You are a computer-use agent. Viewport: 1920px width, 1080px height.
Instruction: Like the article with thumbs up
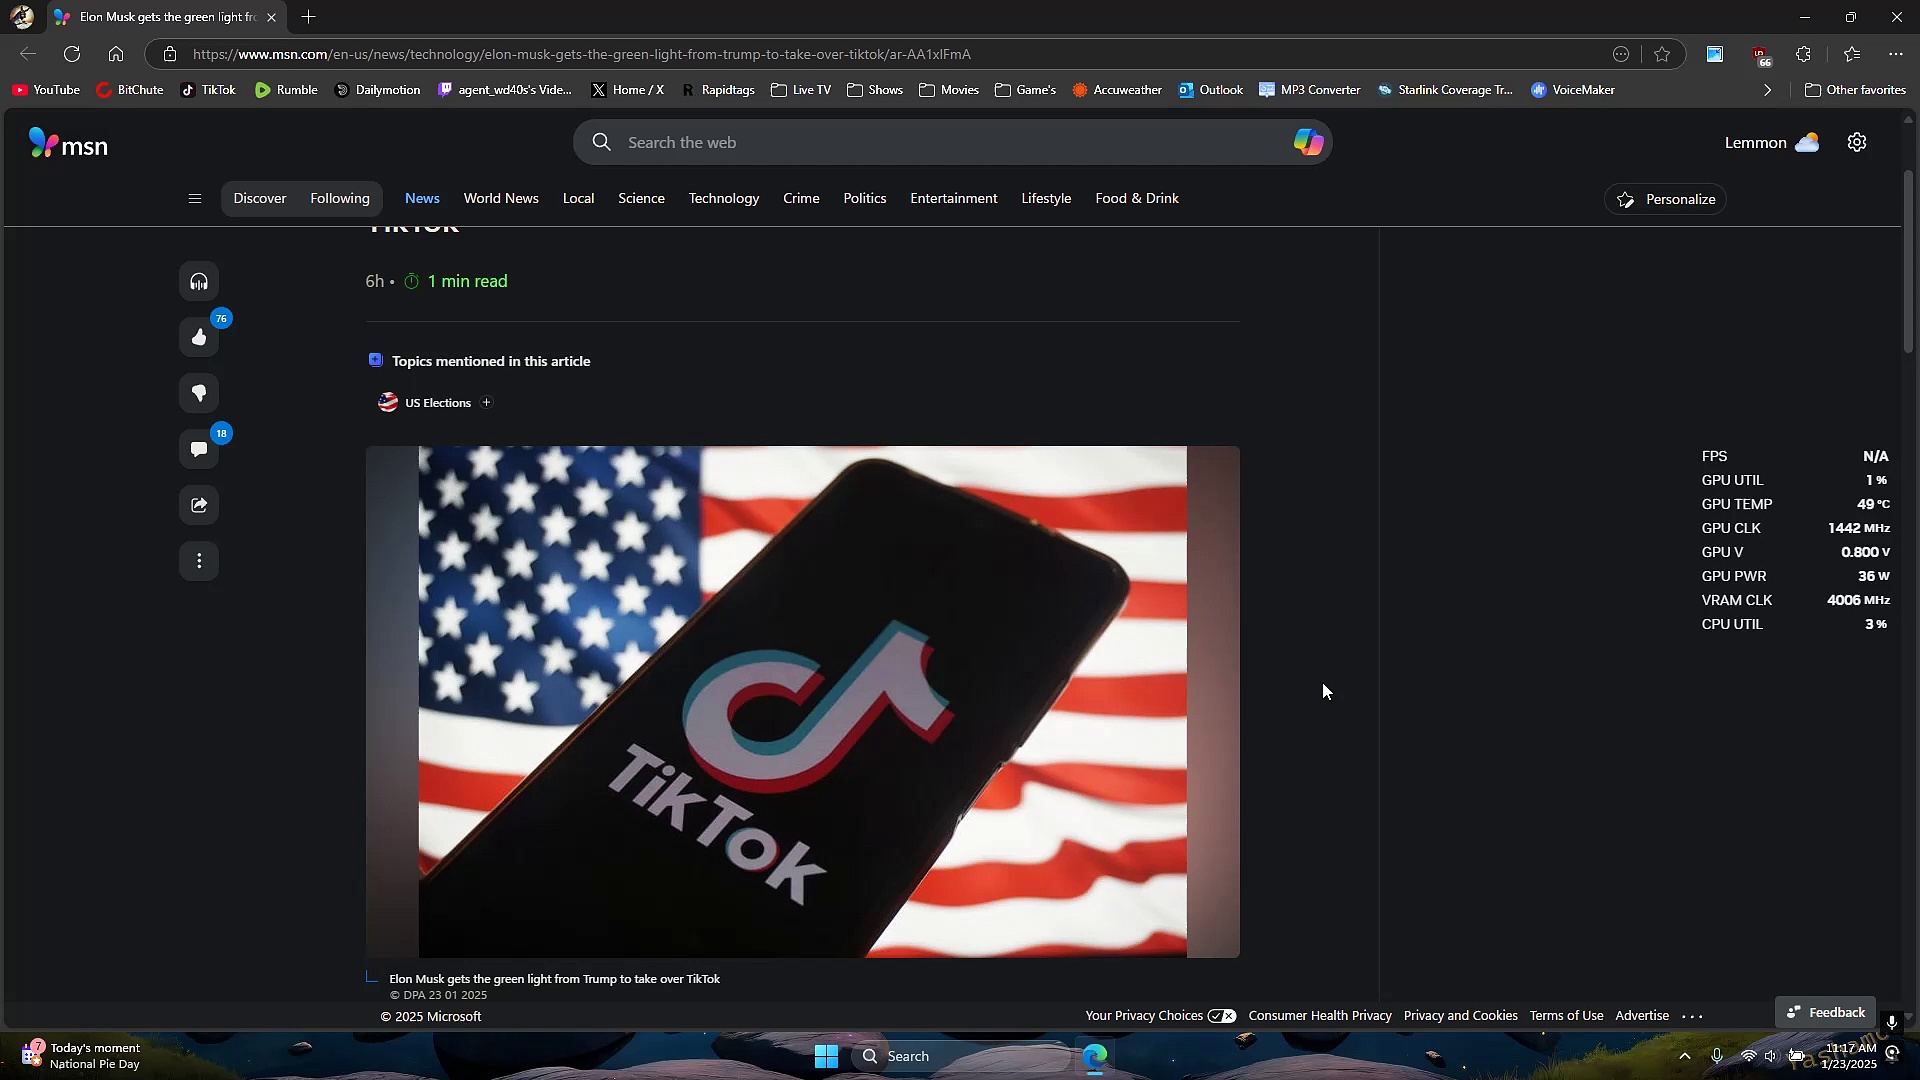[199, 338]
